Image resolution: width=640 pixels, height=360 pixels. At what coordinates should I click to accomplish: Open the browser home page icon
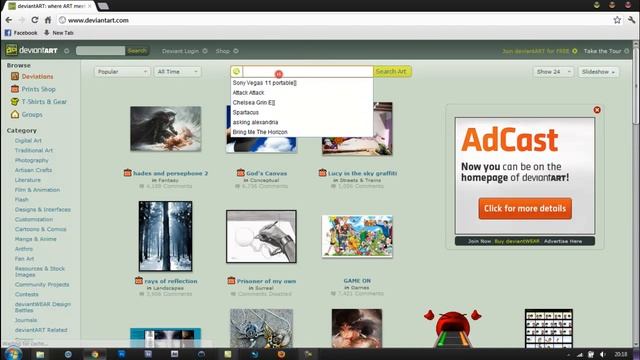(x=48, y=20)
